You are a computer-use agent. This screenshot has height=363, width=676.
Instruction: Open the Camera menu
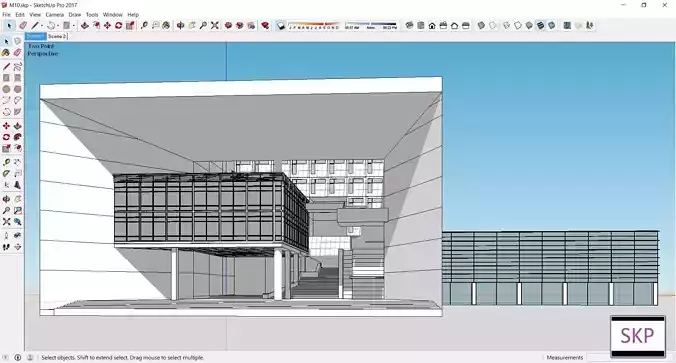[x=55, y=15]
